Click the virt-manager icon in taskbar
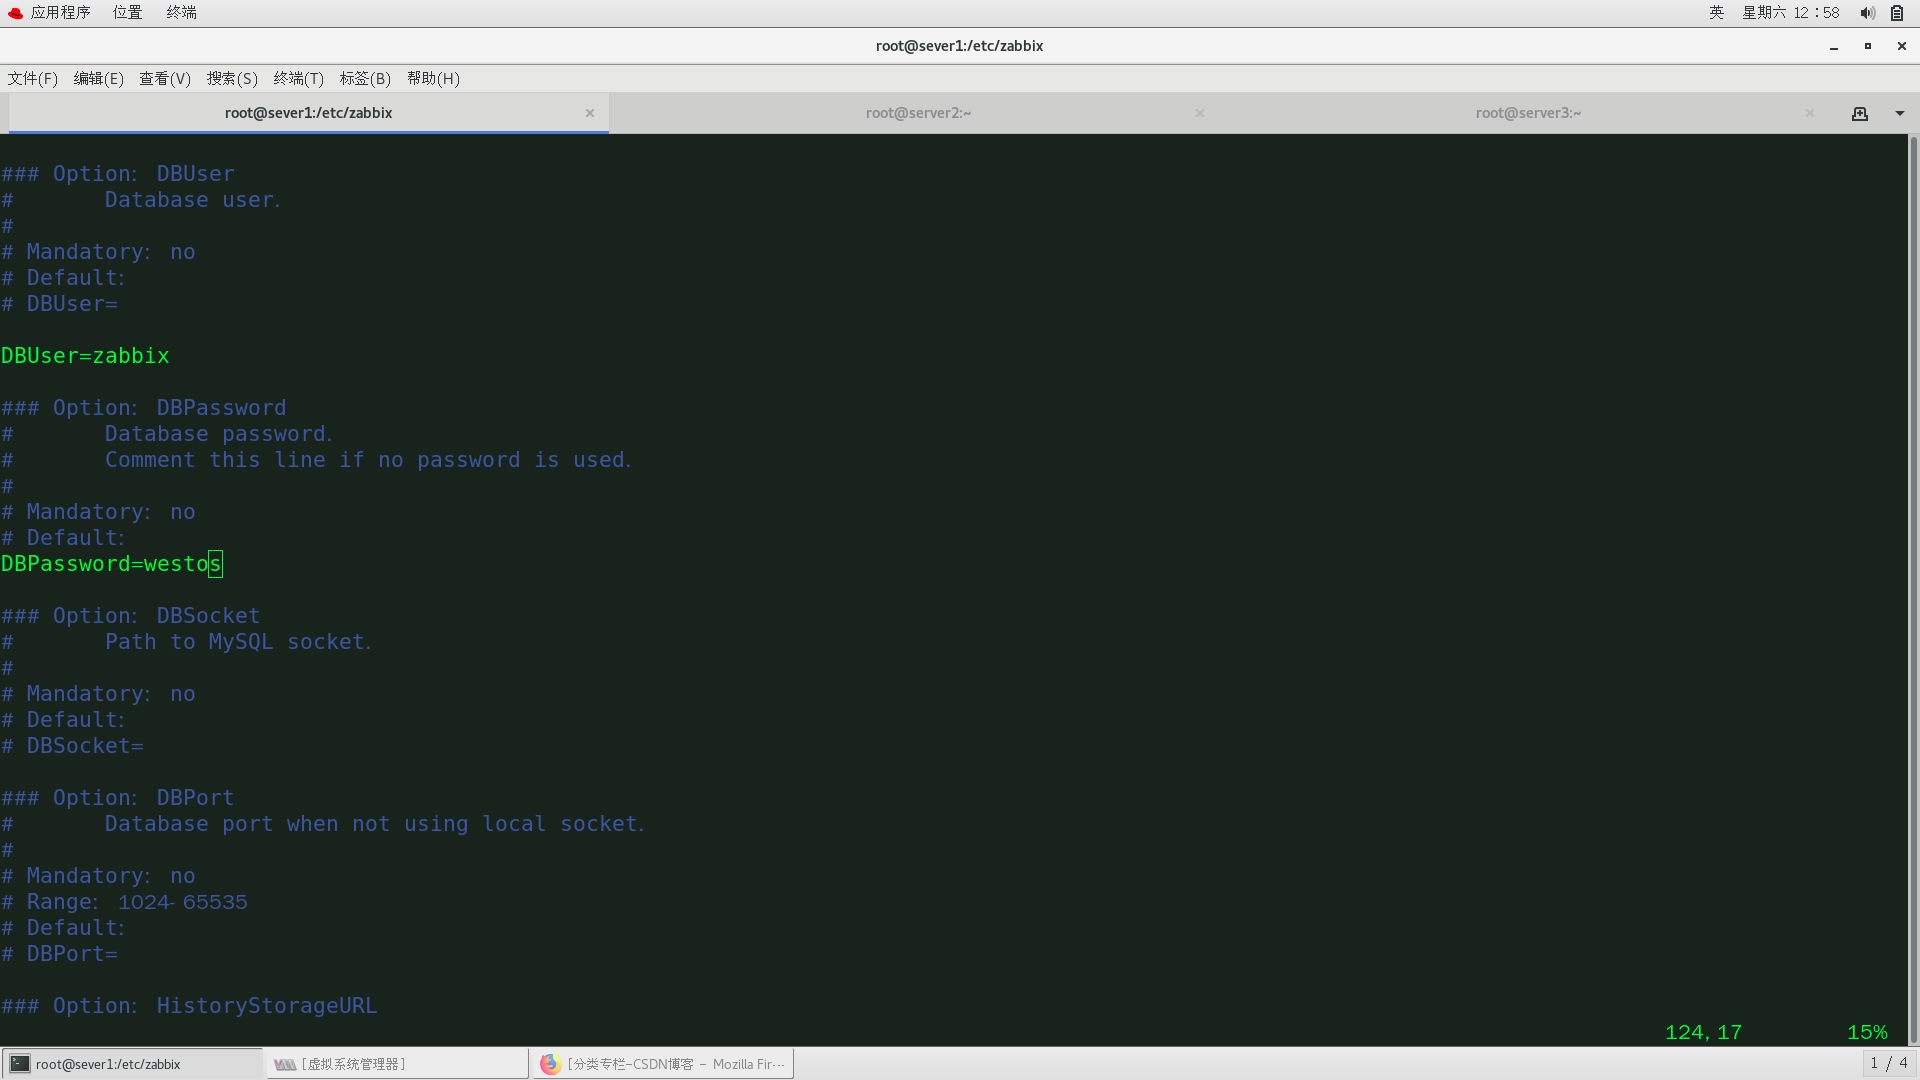This screenshot has height=1080, width=1920. tap(285, 1064)
